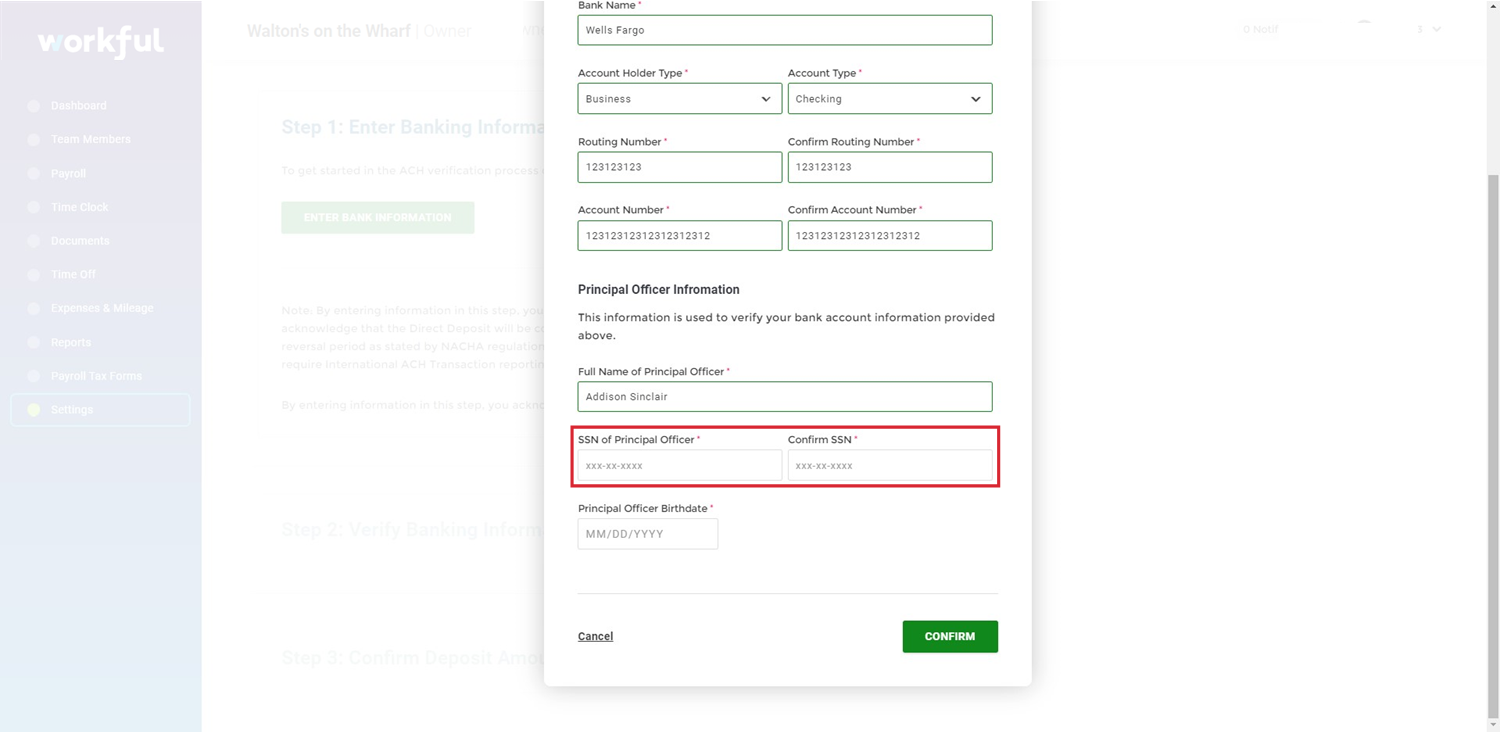Open Time Clock in the sidebar
Screen dimensions: 1500x732
tap(80, 207)
